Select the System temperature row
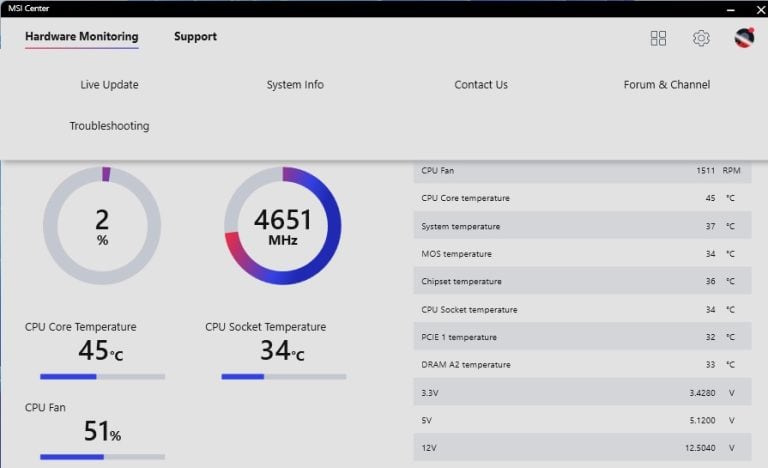The image size is (768, 468). coord(582,226)
